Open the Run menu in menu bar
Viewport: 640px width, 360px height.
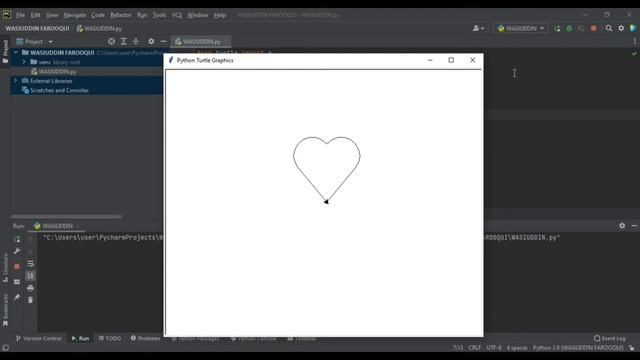click(x=142, y=15)
